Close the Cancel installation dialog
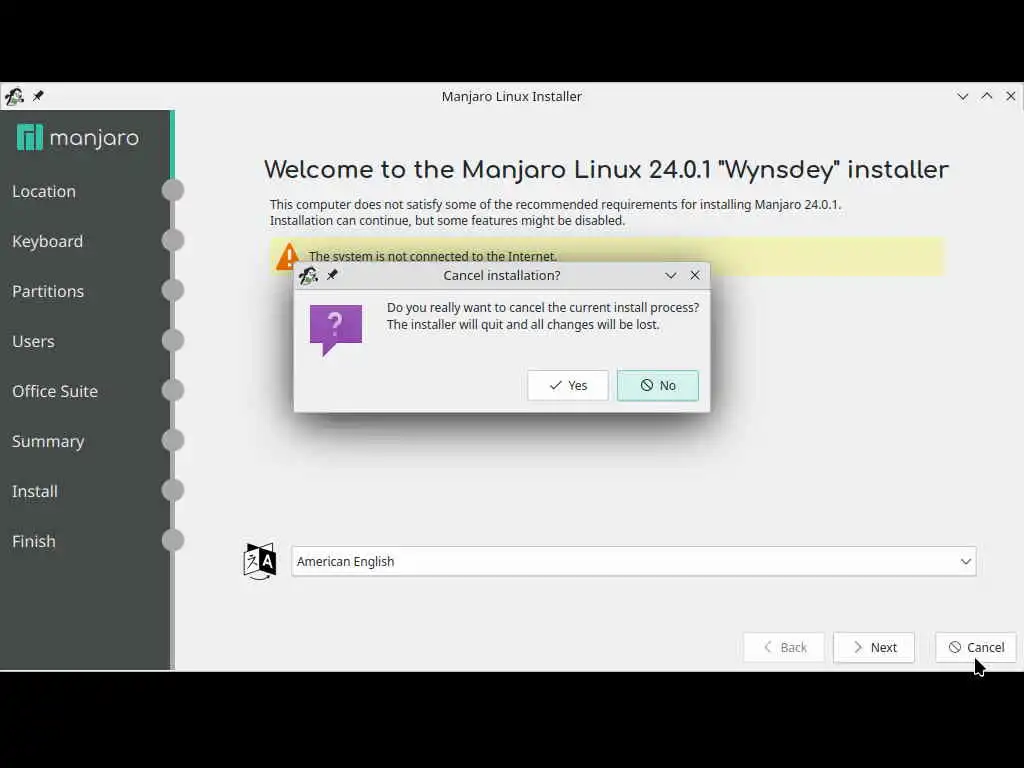Image resolution: width=1024 pixels, height=768 pixels. coord(695,275)
